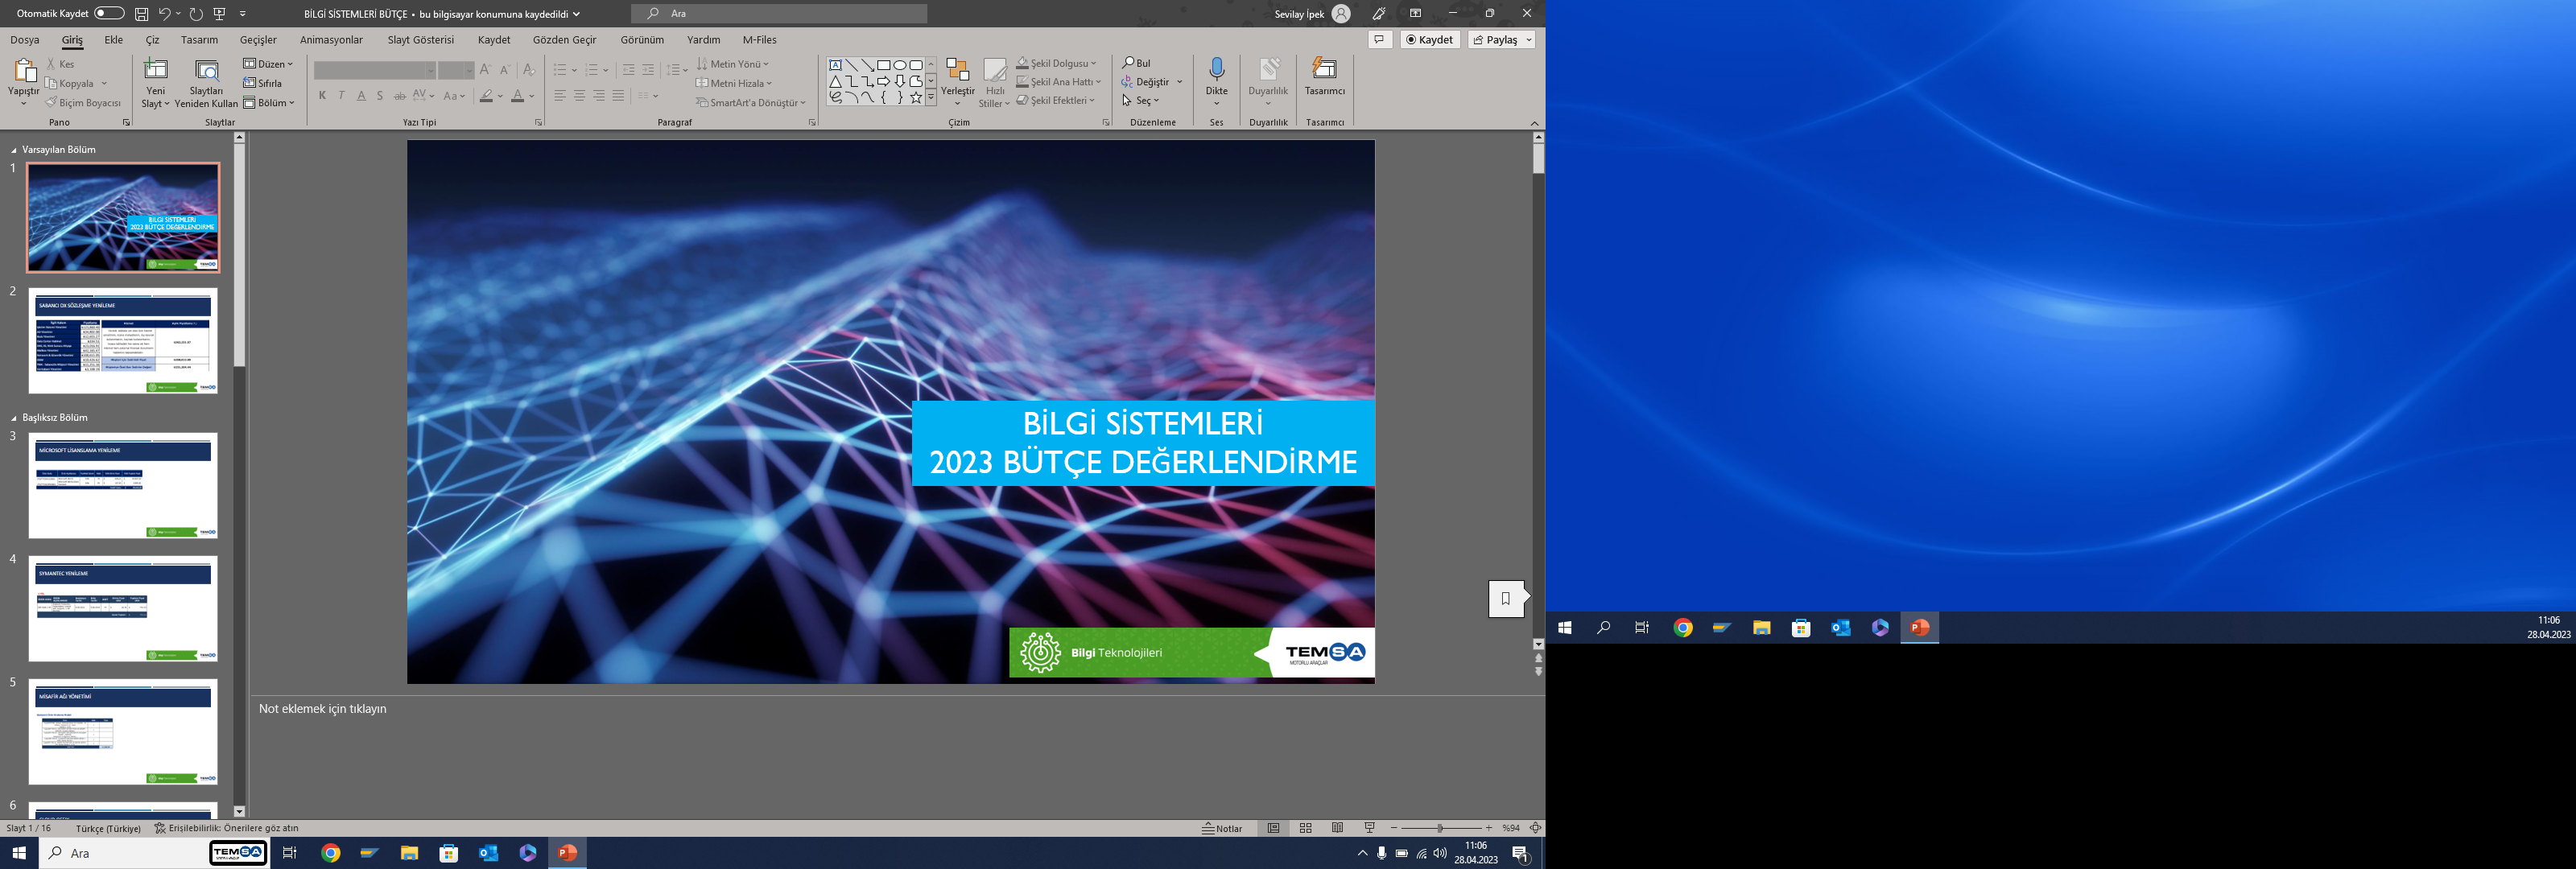Open the Quick Access Toolbar customize dropdown
Screen dimensions: 2576x869
point(243,14)
